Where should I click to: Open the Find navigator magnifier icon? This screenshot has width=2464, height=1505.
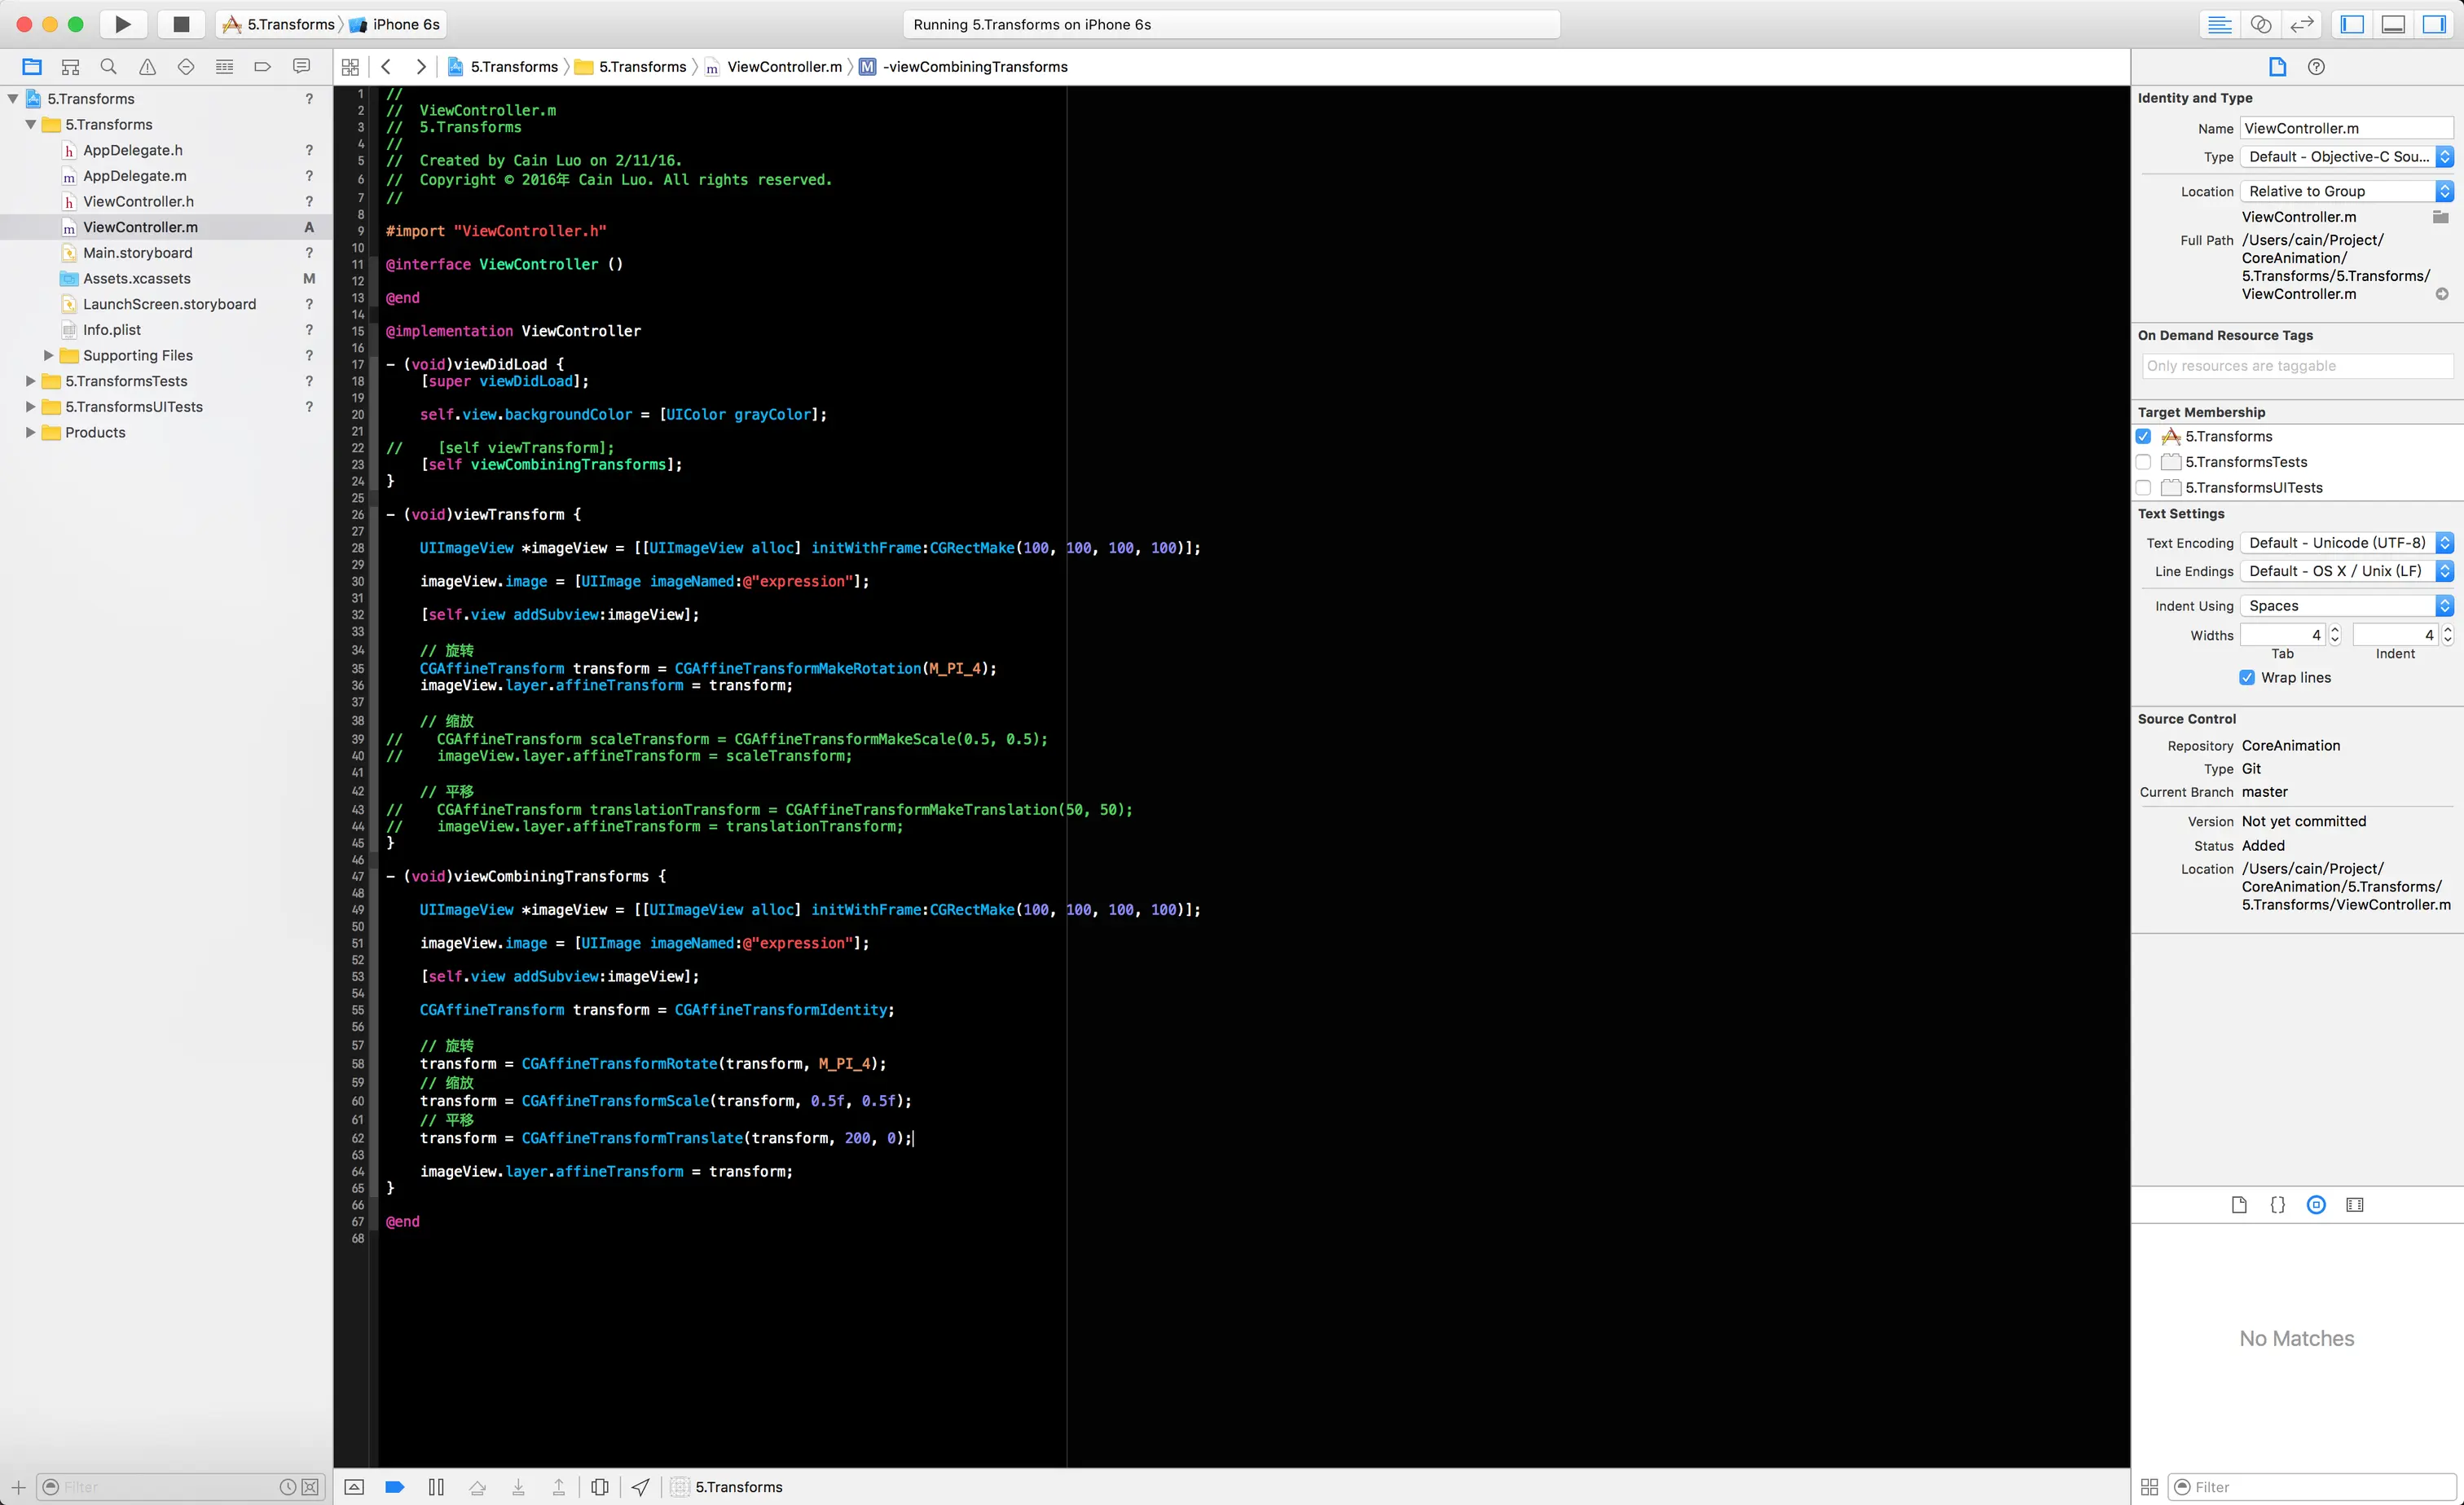[108, 67]
